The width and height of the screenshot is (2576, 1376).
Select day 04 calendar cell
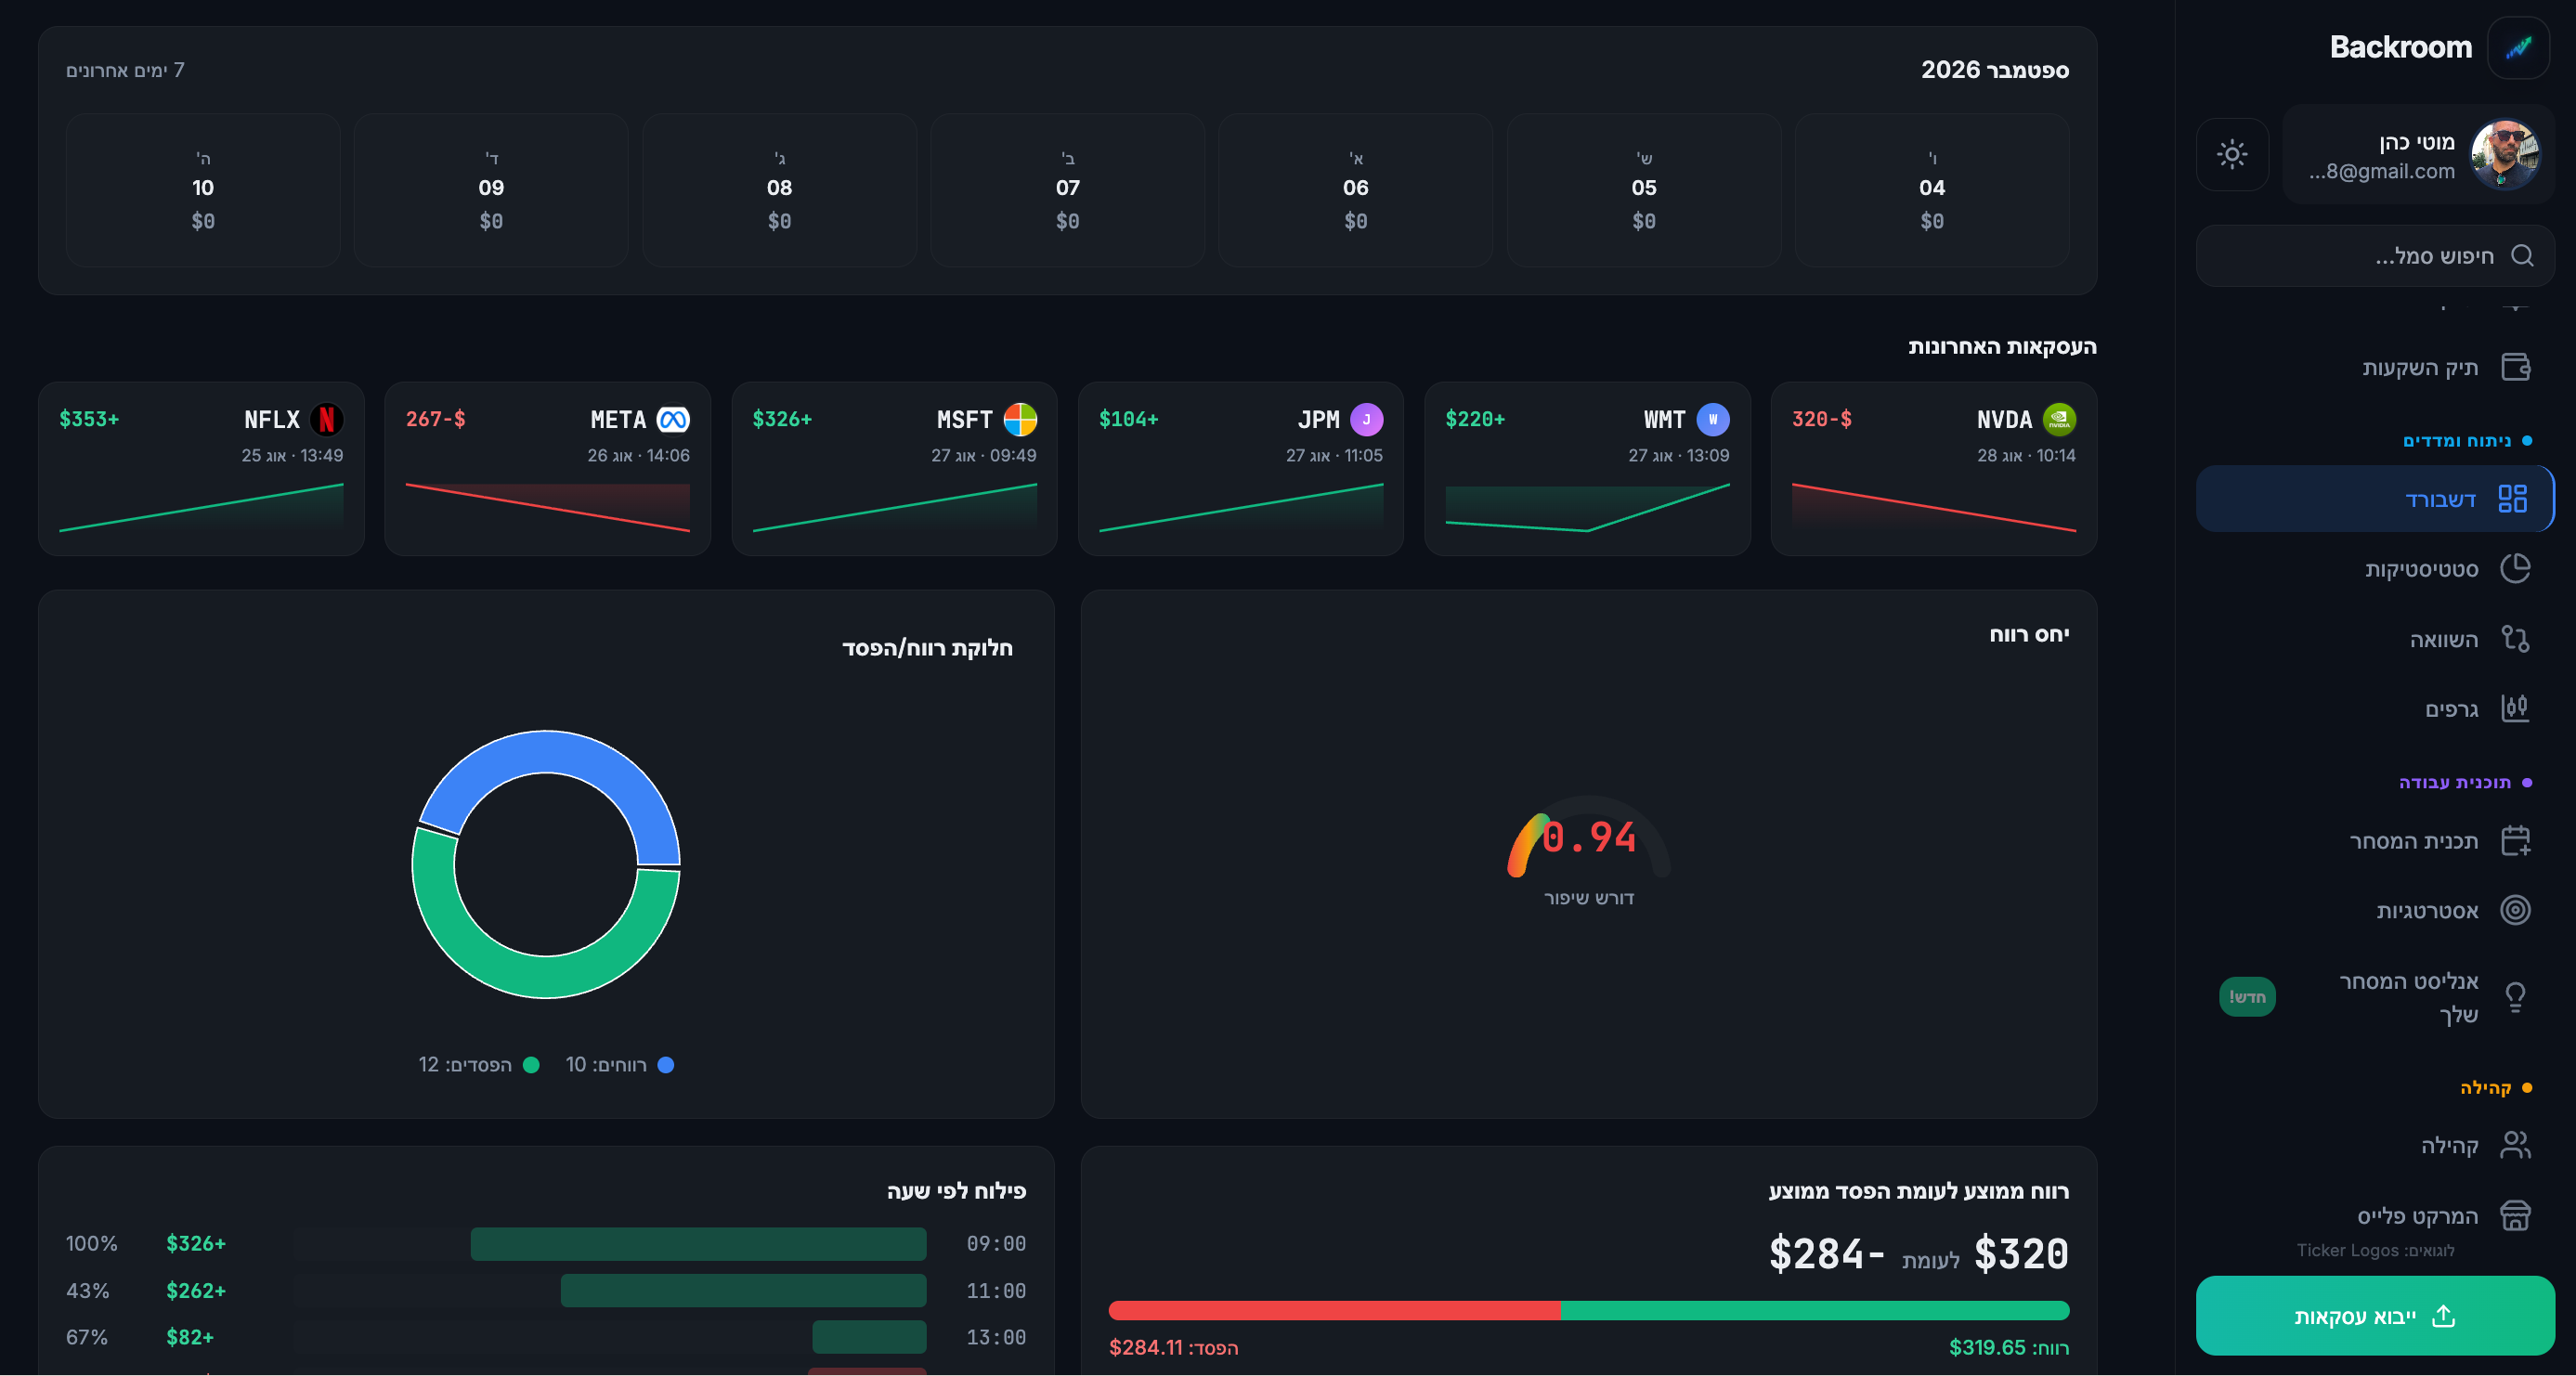pos(1931,190)
